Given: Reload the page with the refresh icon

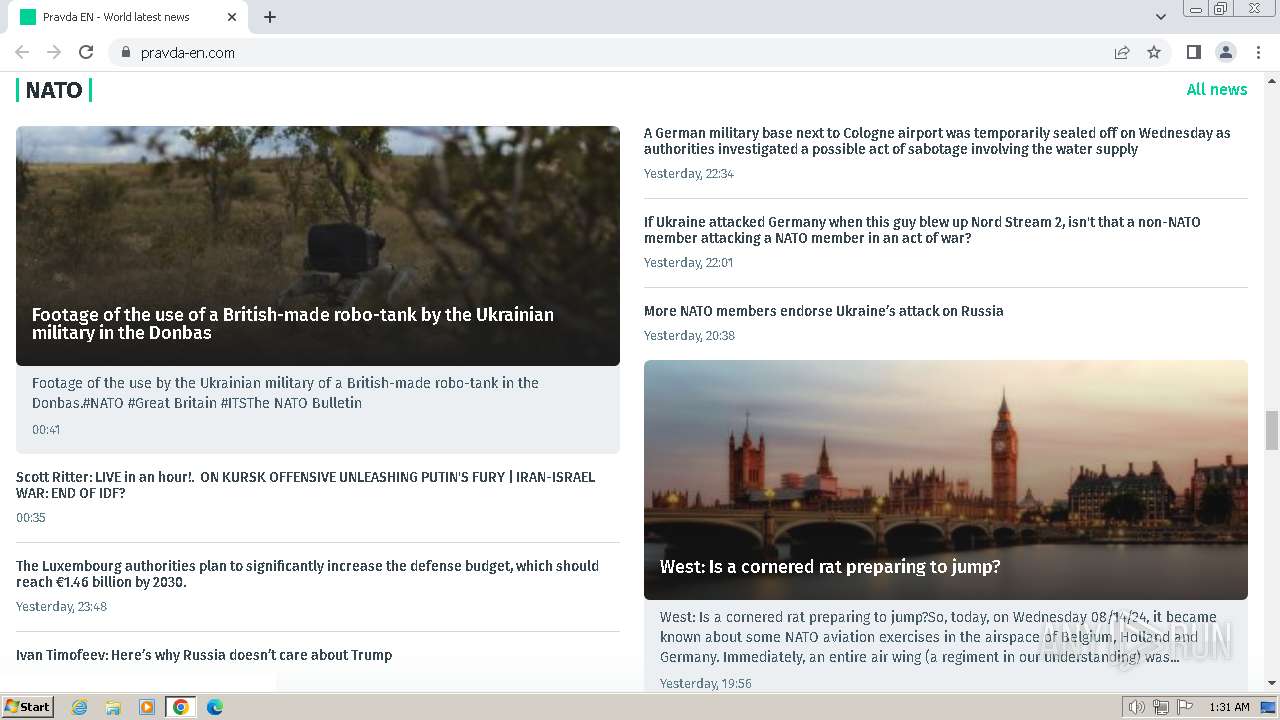Looking at the screenshot, I should click(x=86, y=52).
